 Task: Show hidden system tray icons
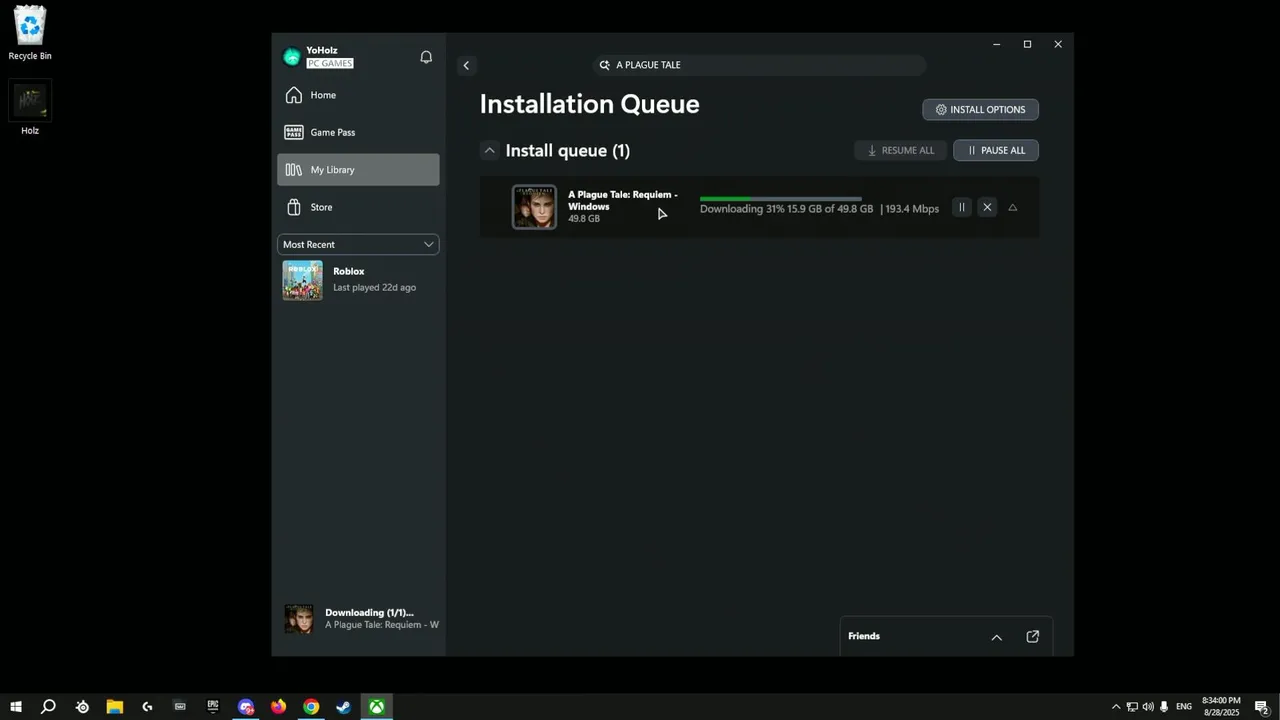pos(1116,707)
